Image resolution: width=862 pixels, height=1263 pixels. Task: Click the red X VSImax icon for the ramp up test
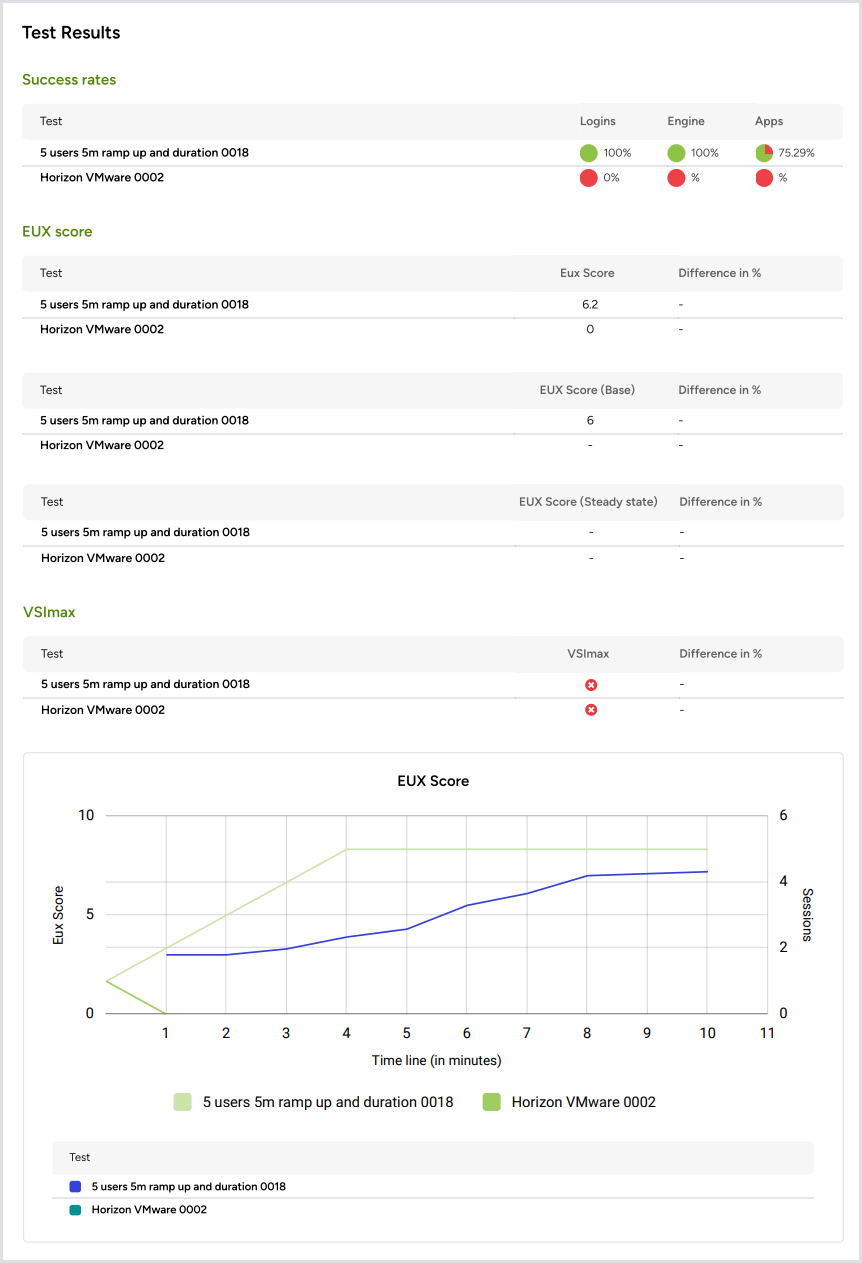point(590,684)
